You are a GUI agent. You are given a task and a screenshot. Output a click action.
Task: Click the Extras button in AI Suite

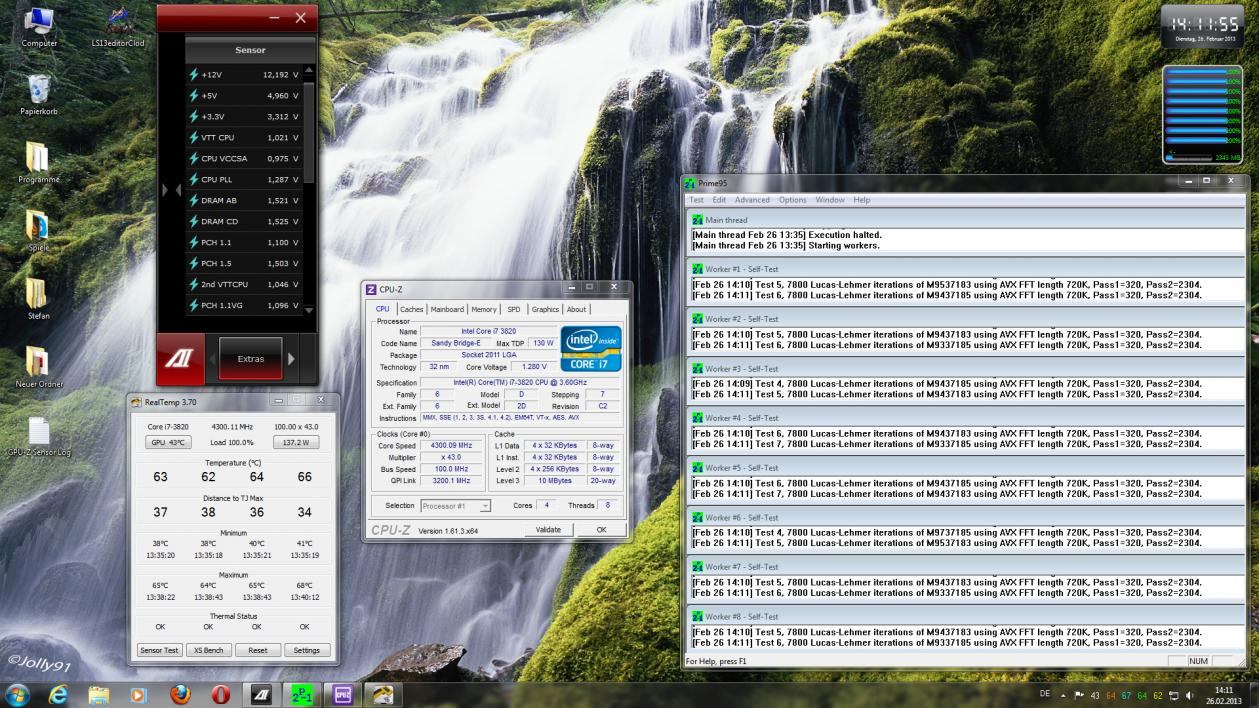(x=251, y=359)
